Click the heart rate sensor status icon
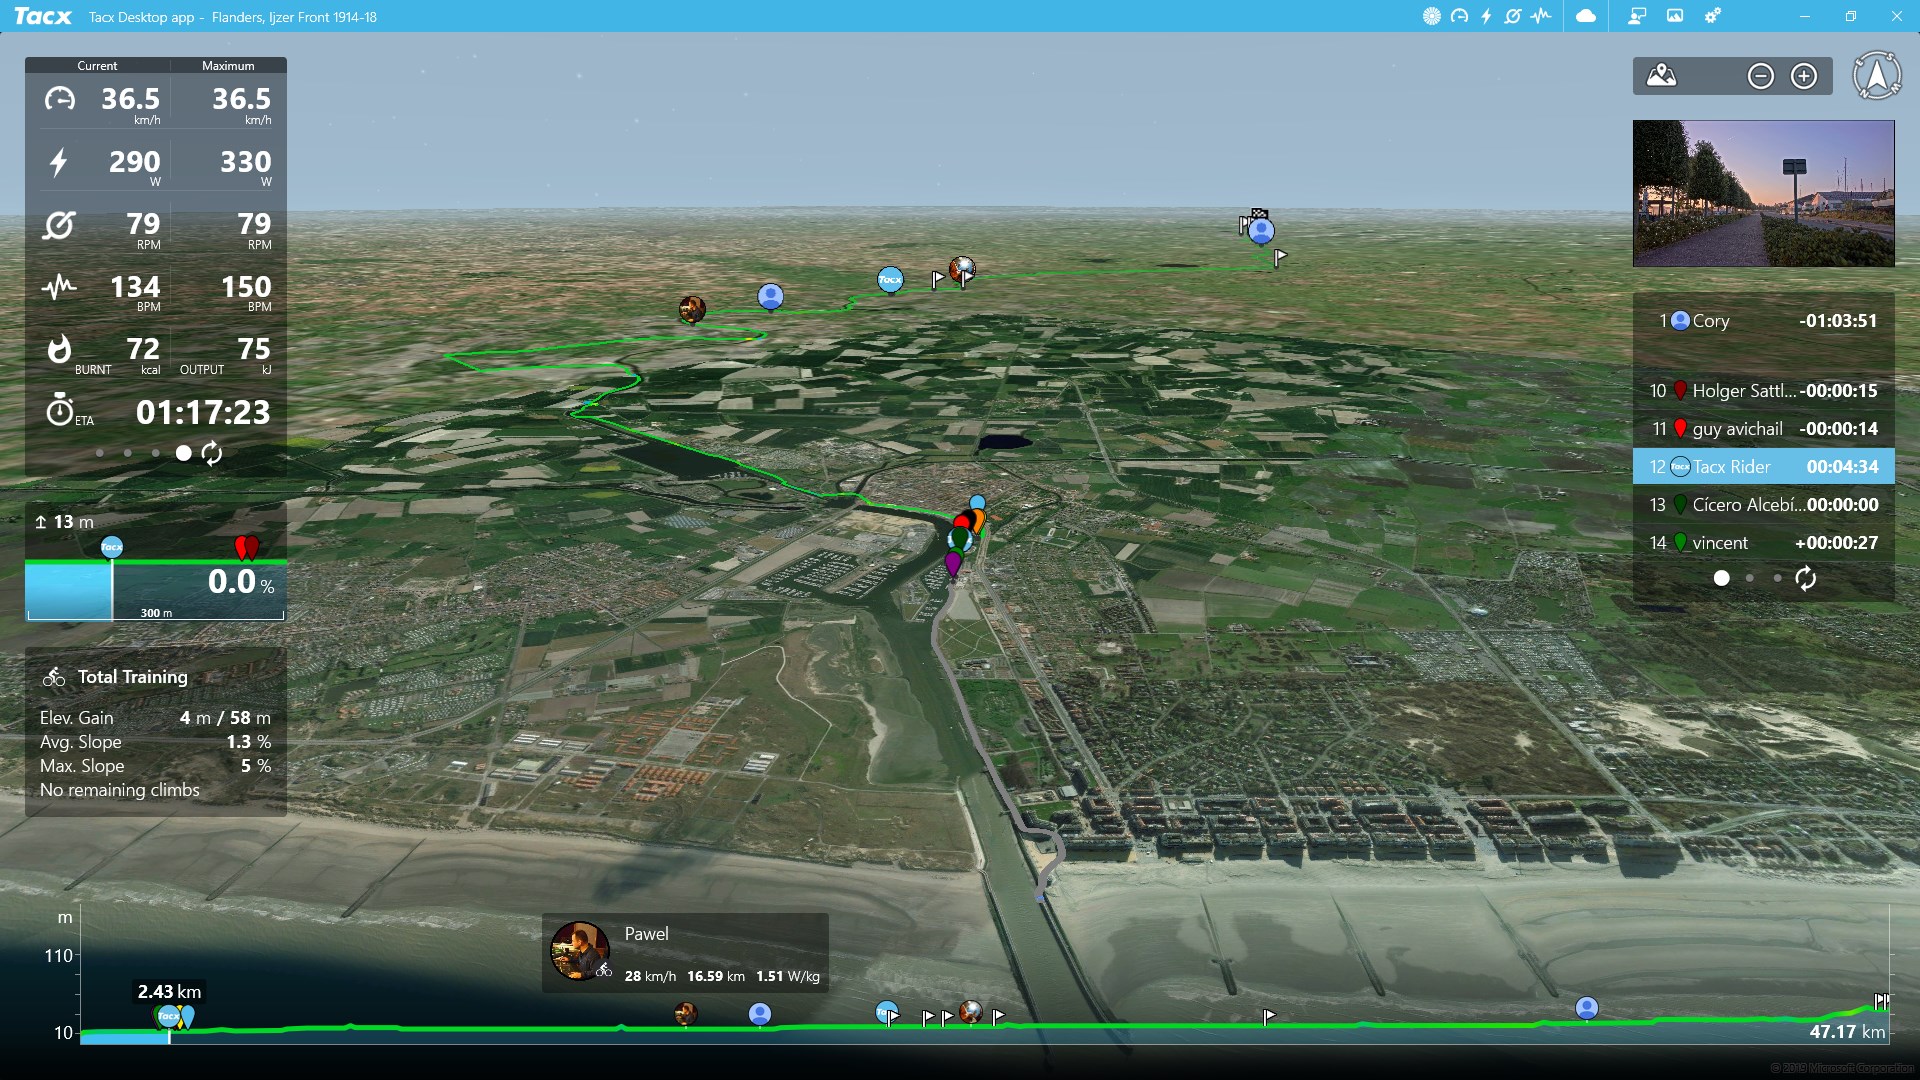The height and width of the screenshot is (1080, 1920). point(1541,16)
